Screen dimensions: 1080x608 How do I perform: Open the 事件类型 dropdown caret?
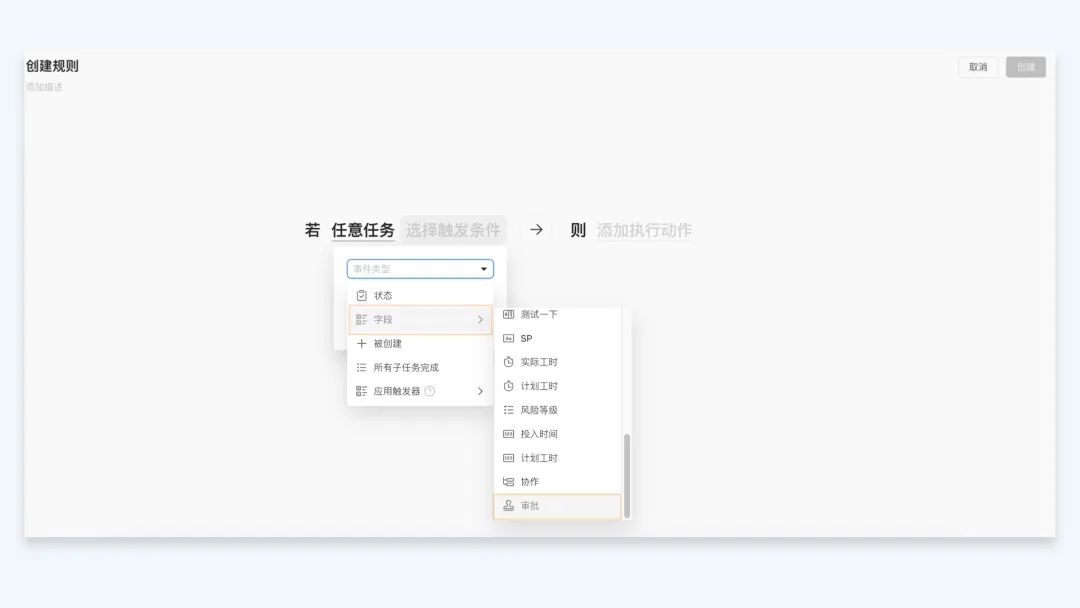484,269
